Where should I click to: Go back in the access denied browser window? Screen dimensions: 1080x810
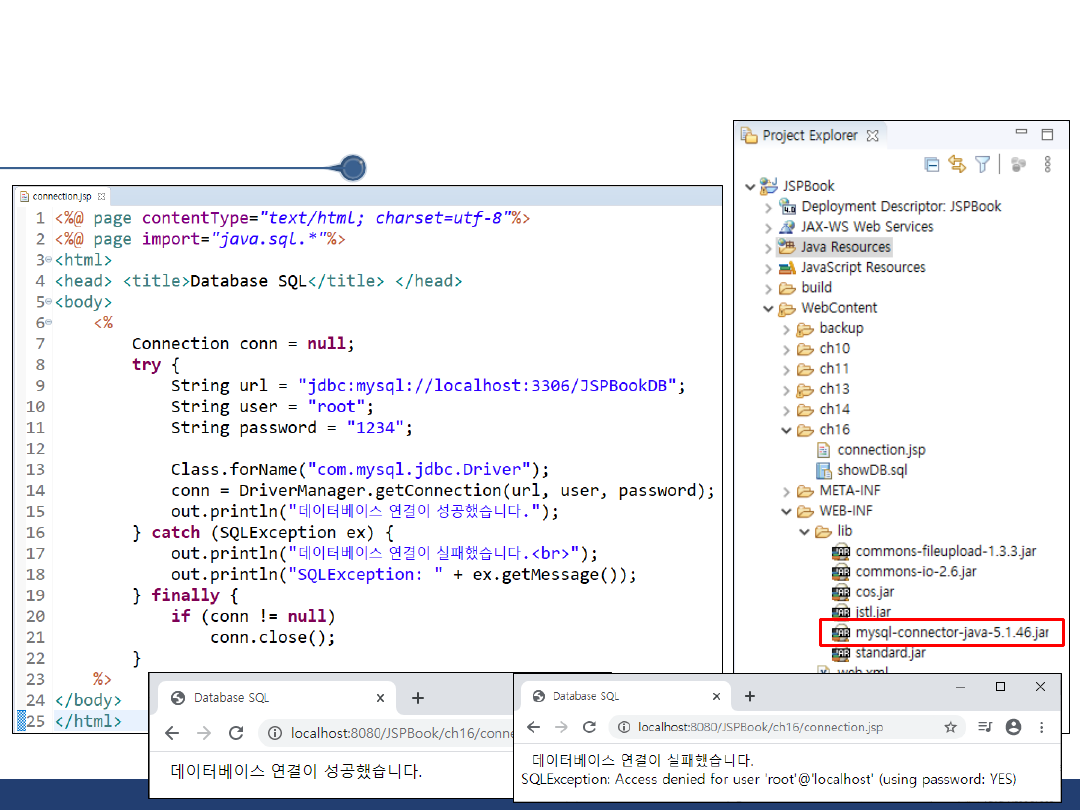[x=534, y=728]
